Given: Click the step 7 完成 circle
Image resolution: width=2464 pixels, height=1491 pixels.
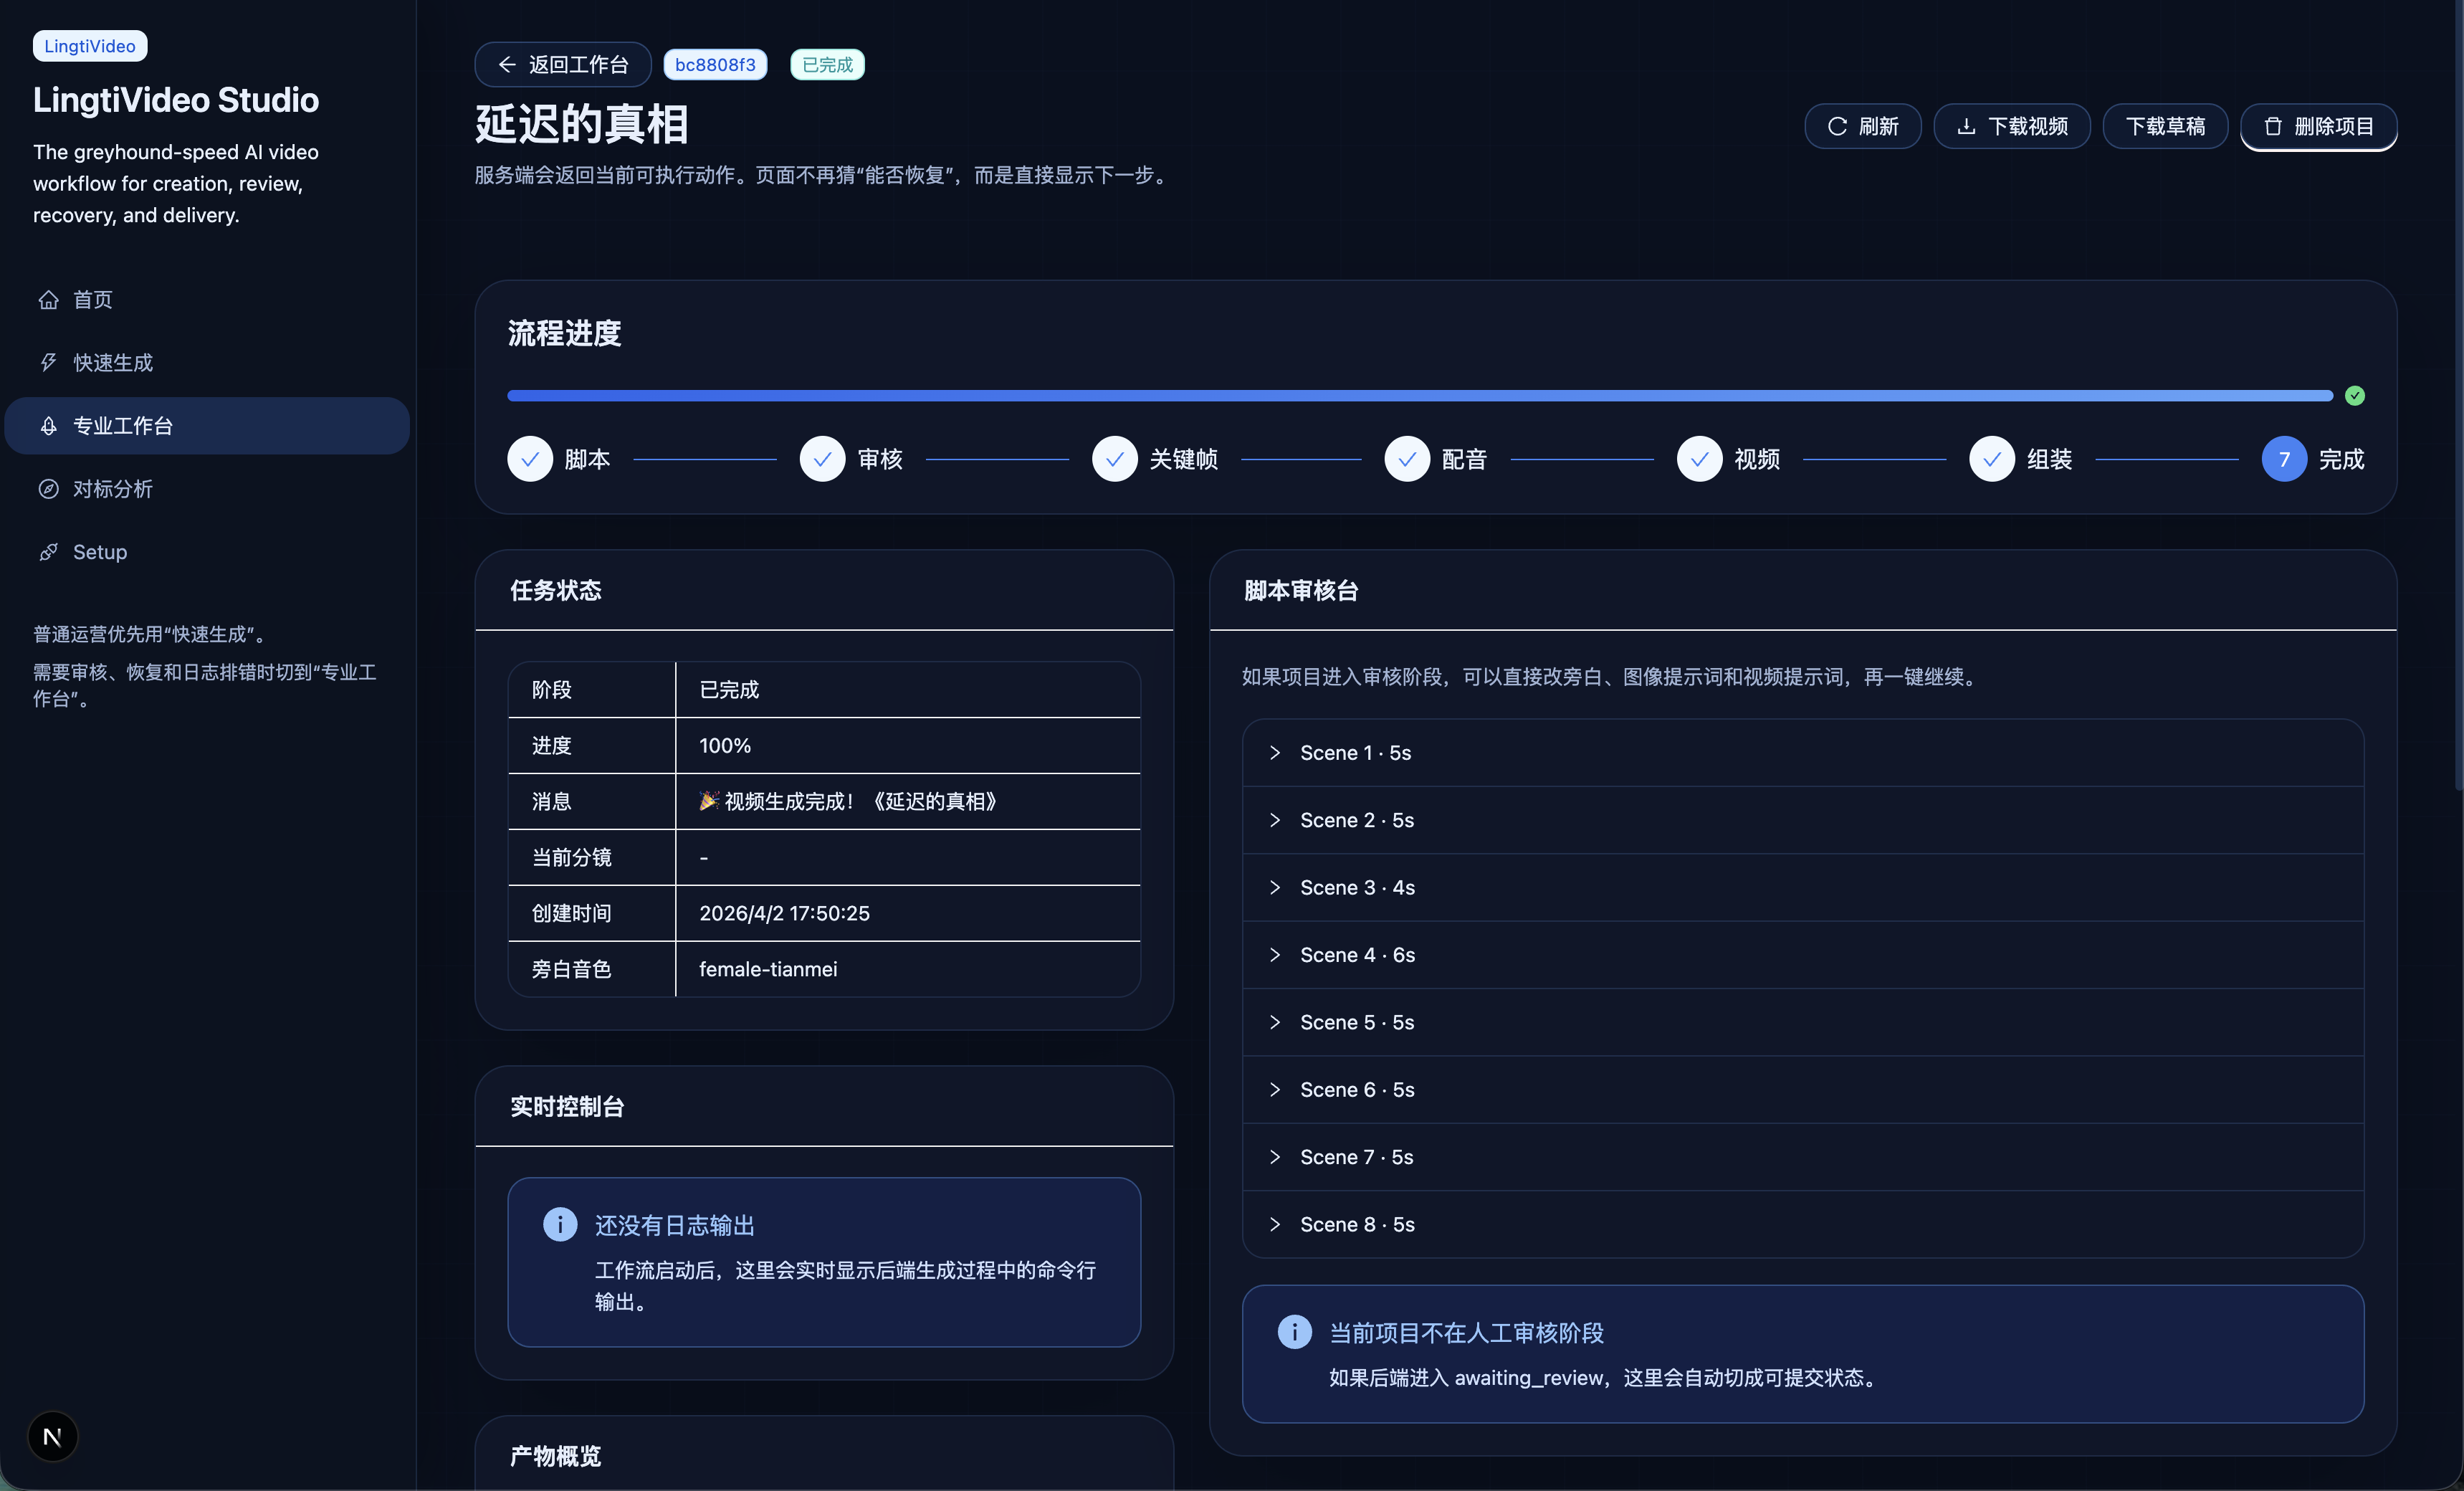Looking at the screenshot, I should 2284,459.
